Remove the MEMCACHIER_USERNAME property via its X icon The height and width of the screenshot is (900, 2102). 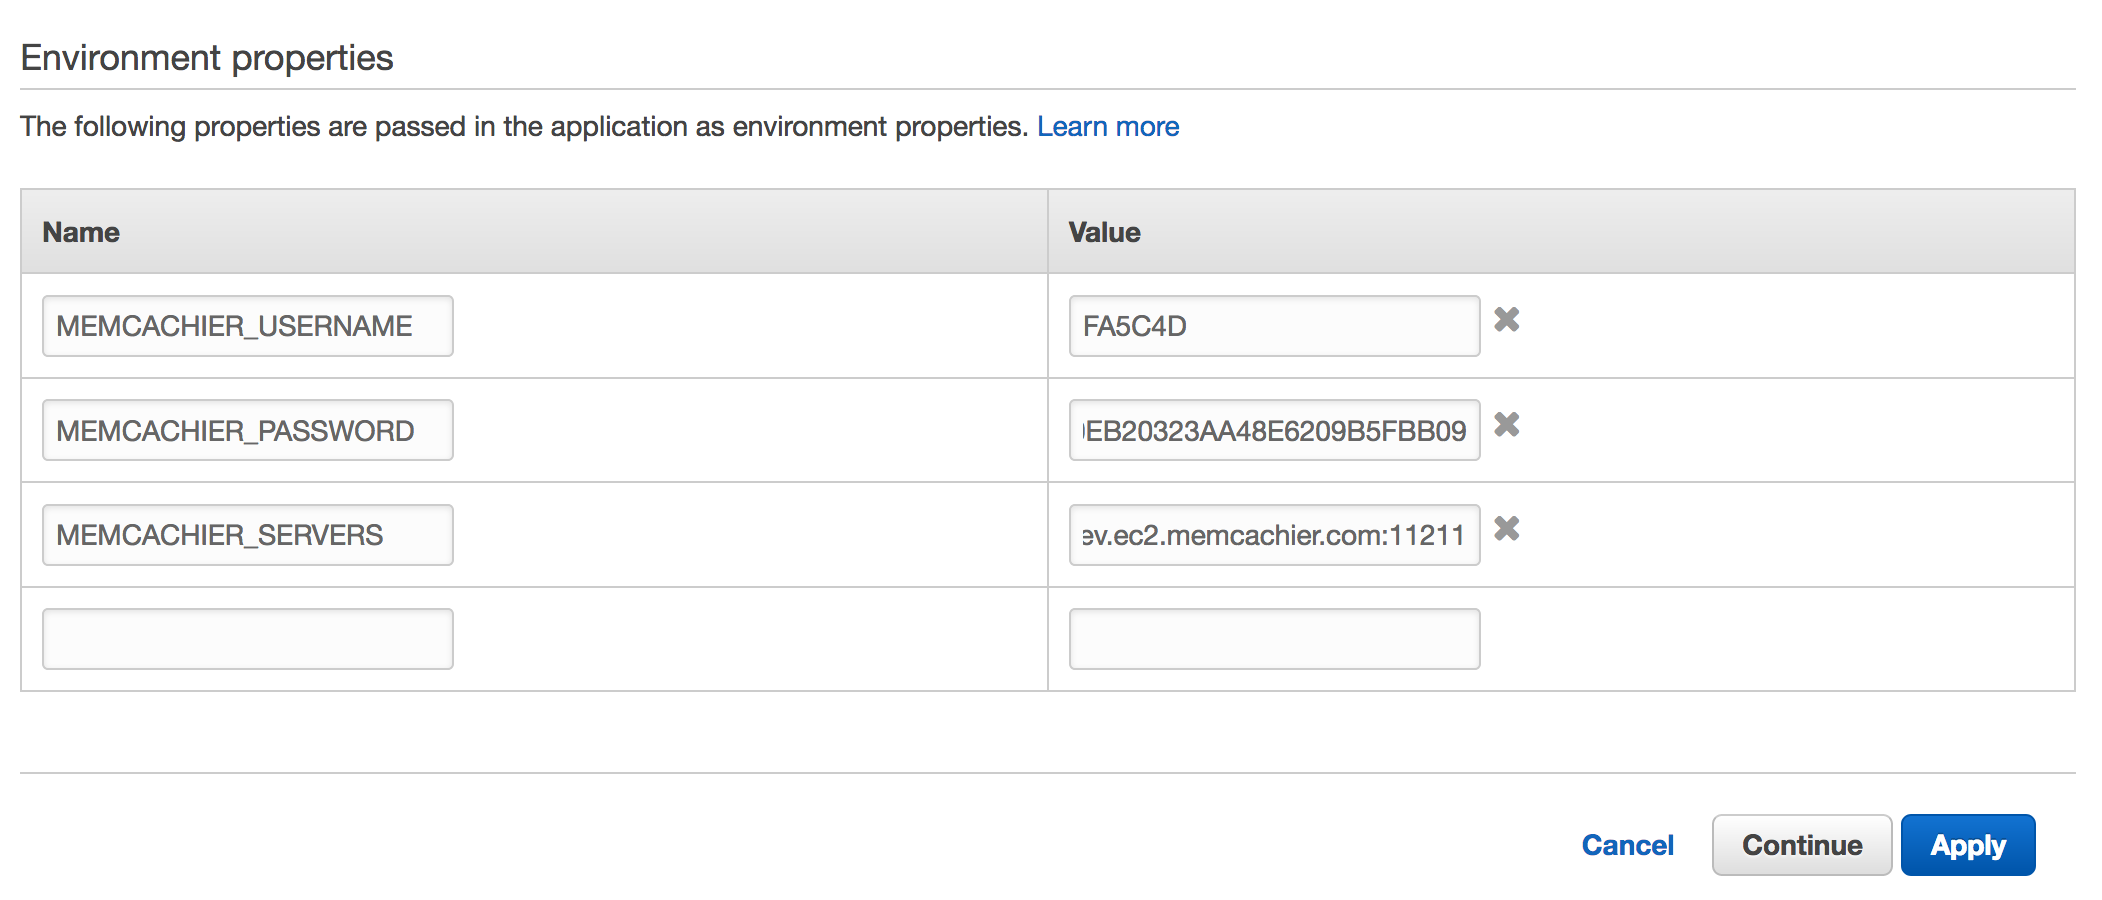click(1508, 321)
